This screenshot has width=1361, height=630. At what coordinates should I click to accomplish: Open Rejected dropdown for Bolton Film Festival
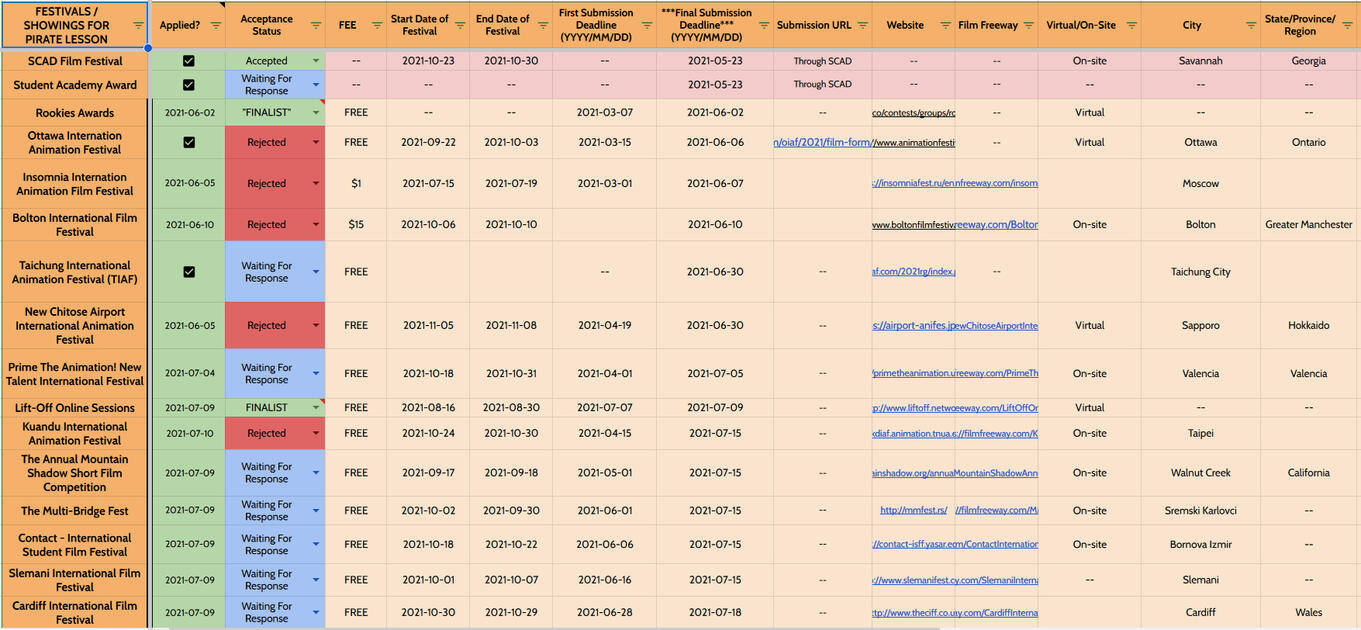pos(316,225)
